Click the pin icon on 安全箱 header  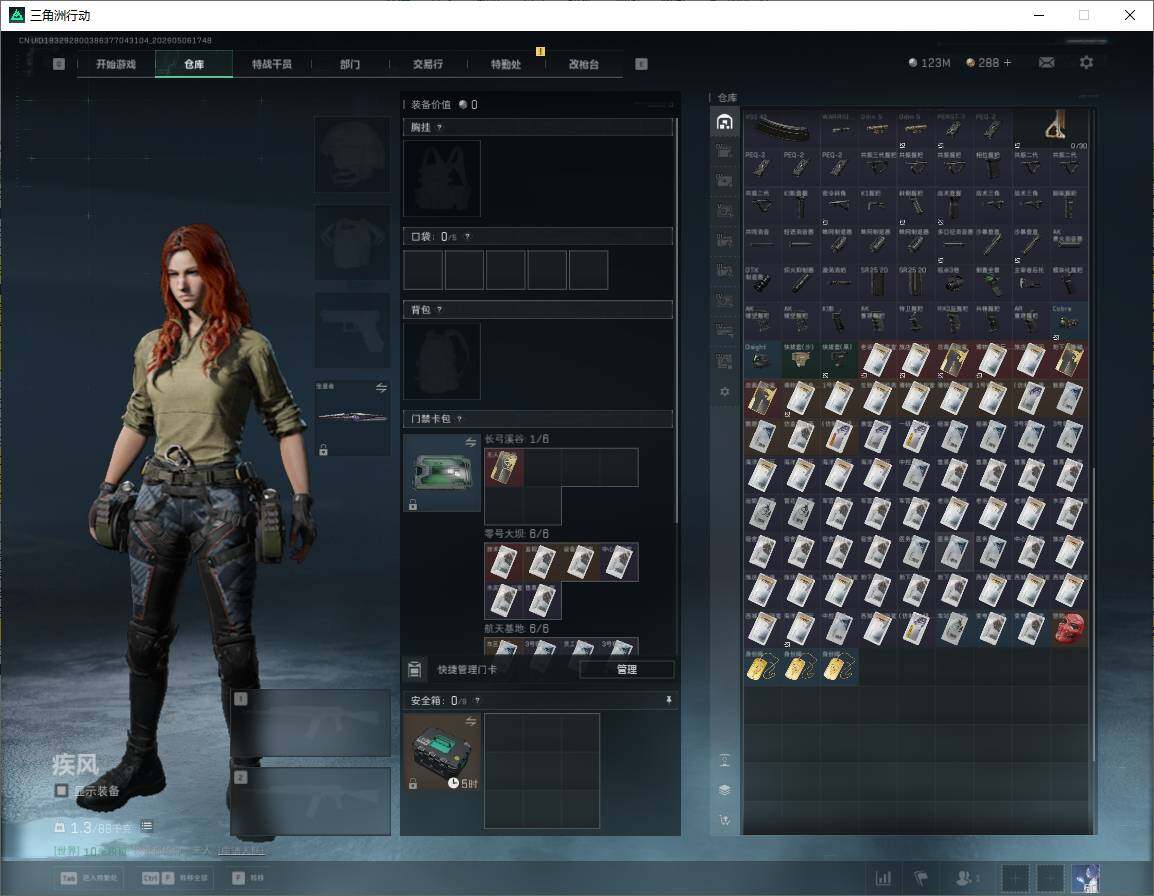point(668,700)
